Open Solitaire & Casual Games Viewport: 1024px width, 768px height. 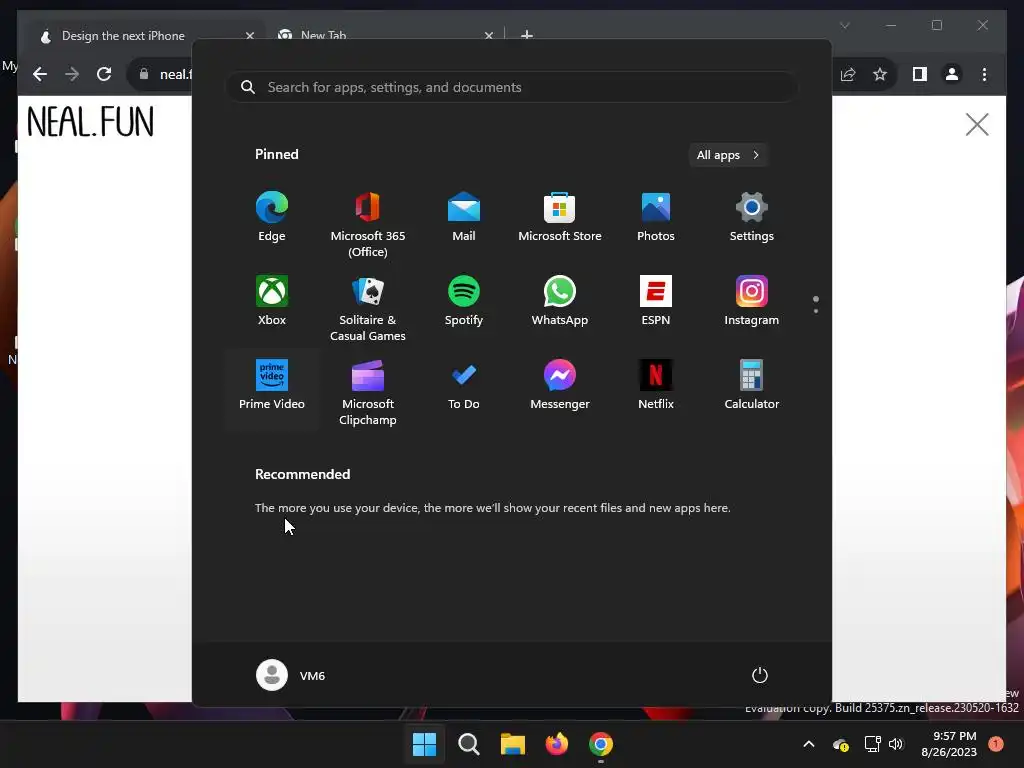pyautogui.click(x=368, y=308)
